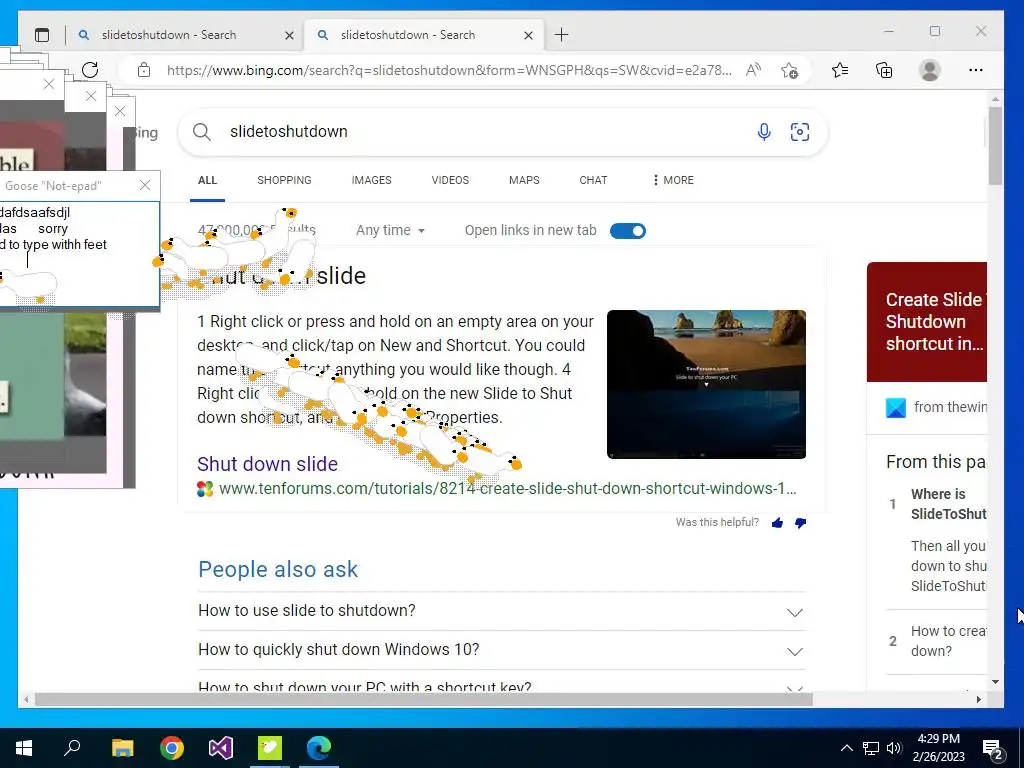This screenshot has height=768, width=1024.
Task: Open Edge tab actions menu icon
Action: click(x=42, y=35)
